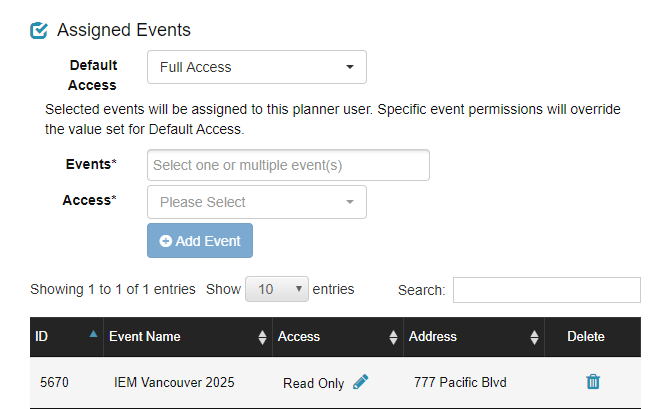Click the Delete column header
Image resolution: width=671 pixels, height=409 pixels.
coord(586,337)
